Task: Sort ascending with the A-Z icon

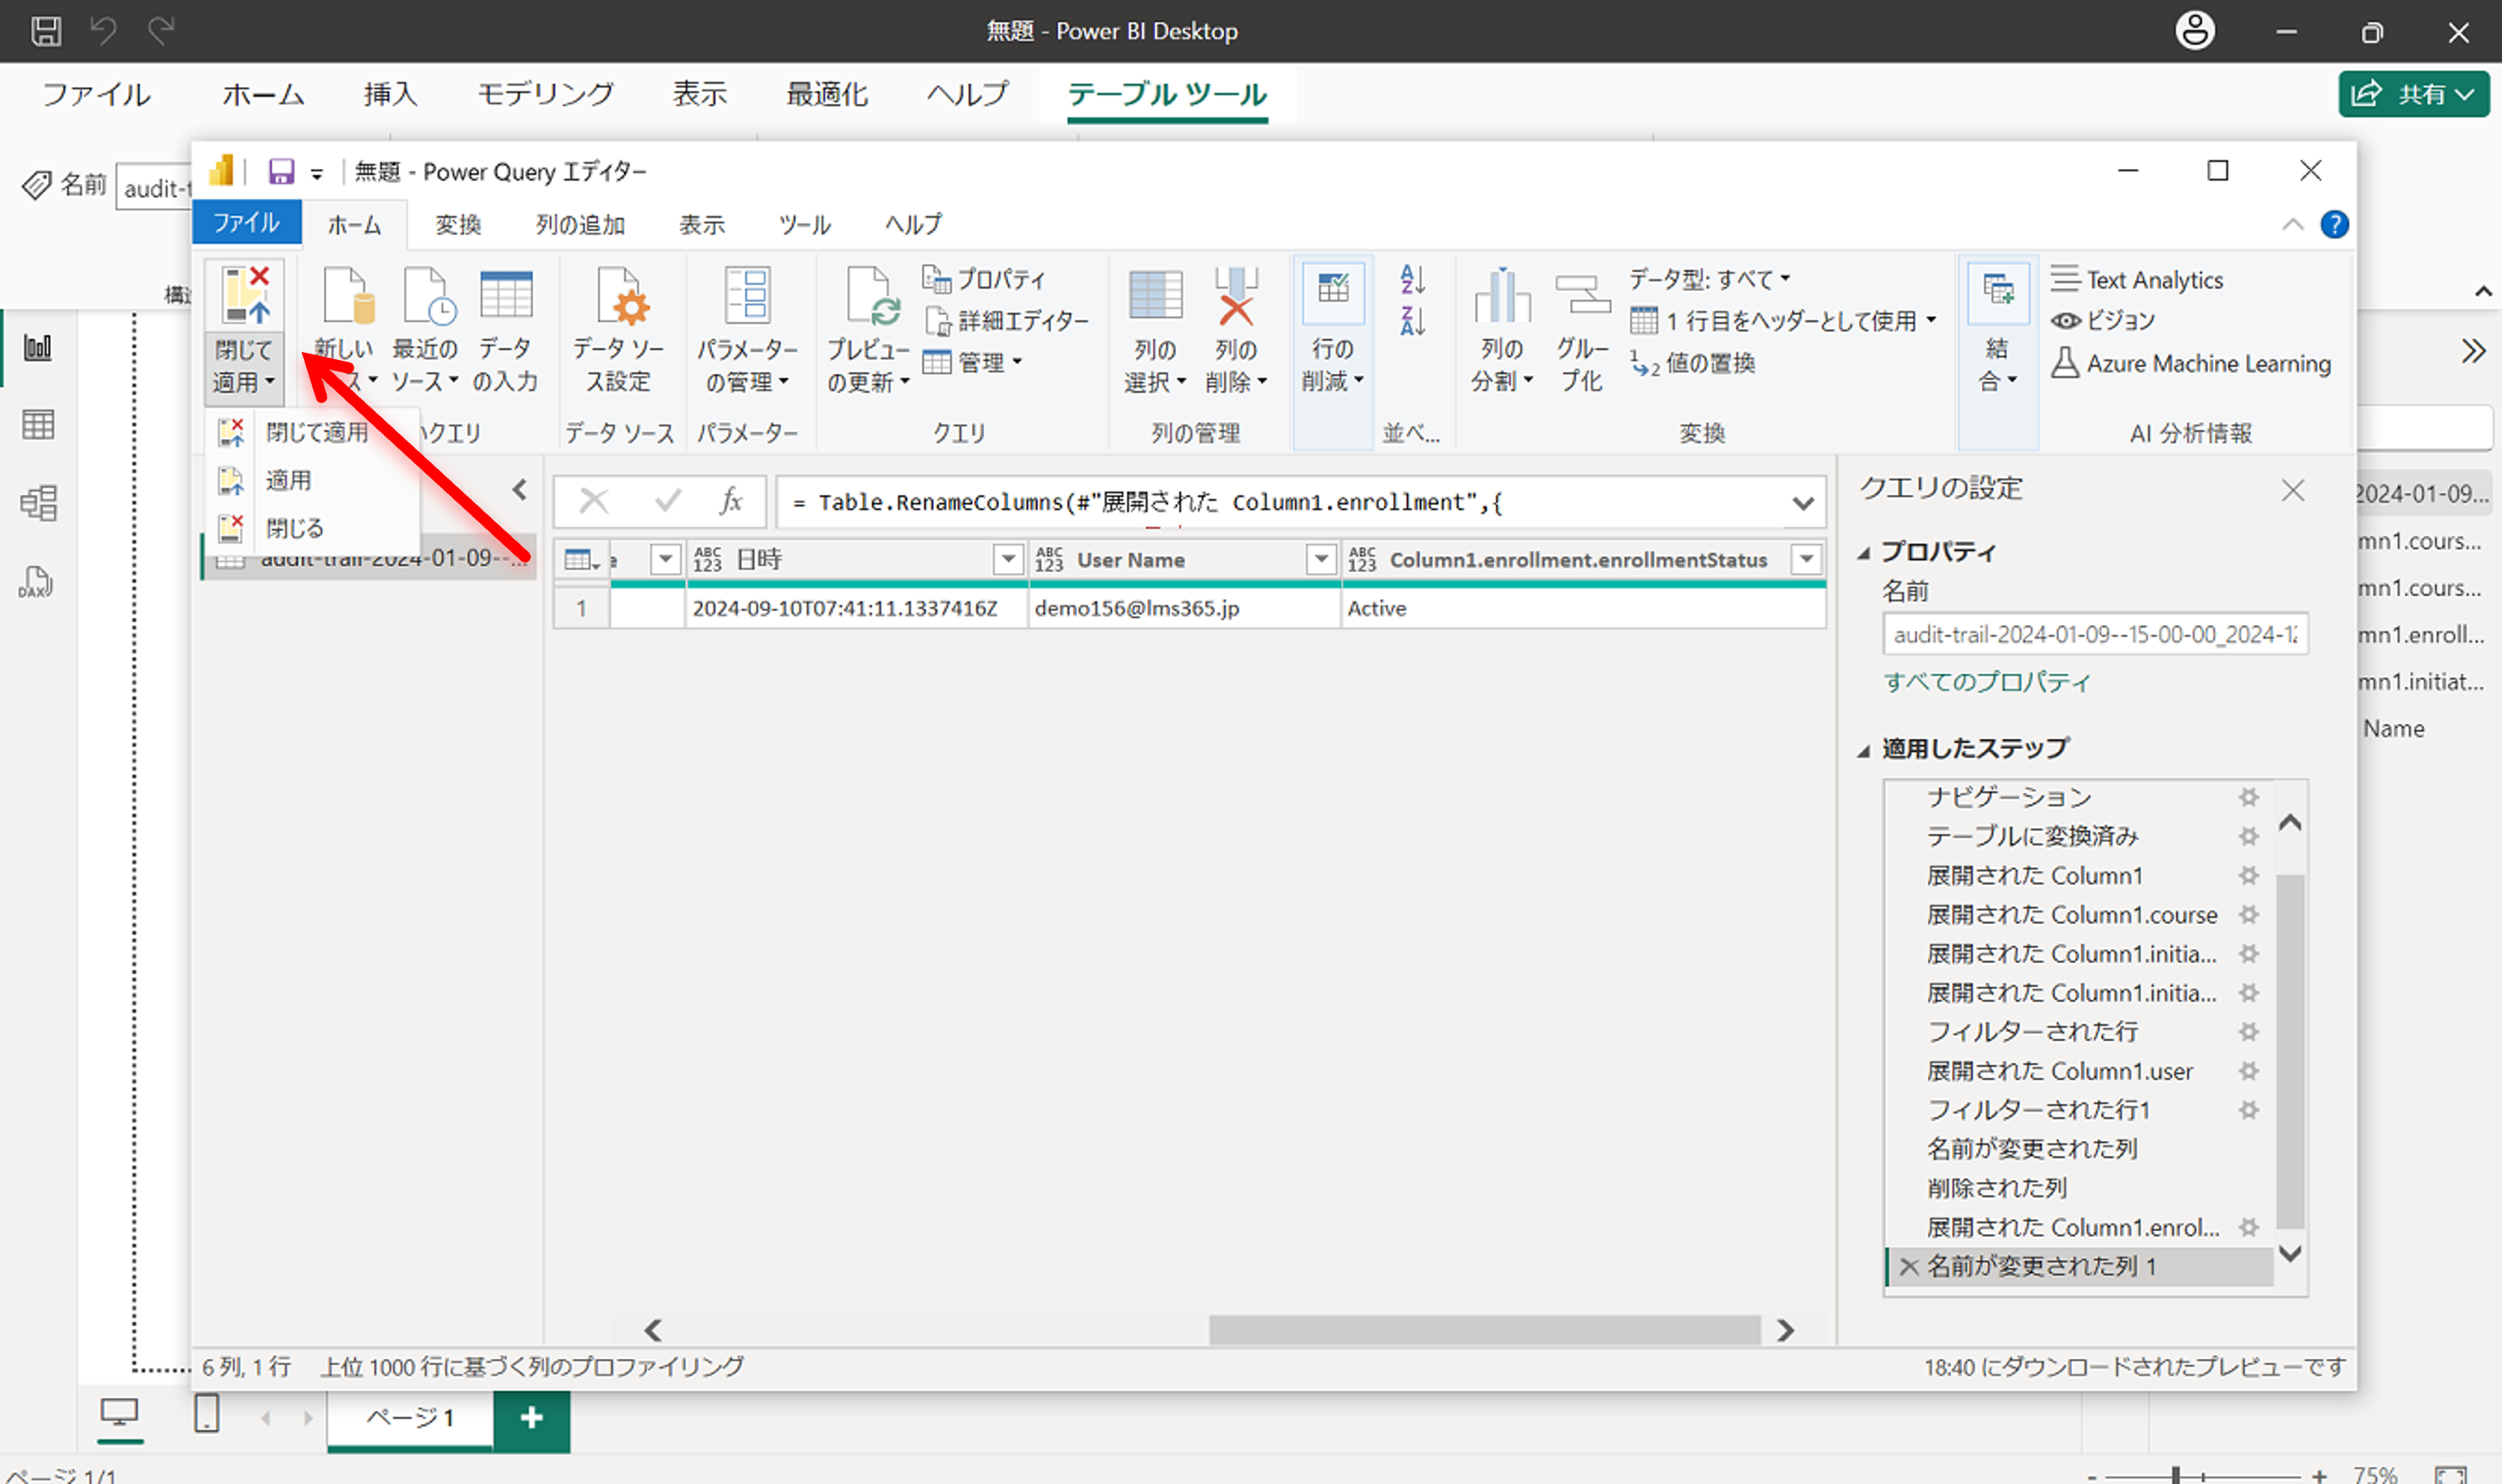Action: pos(1412,279)
